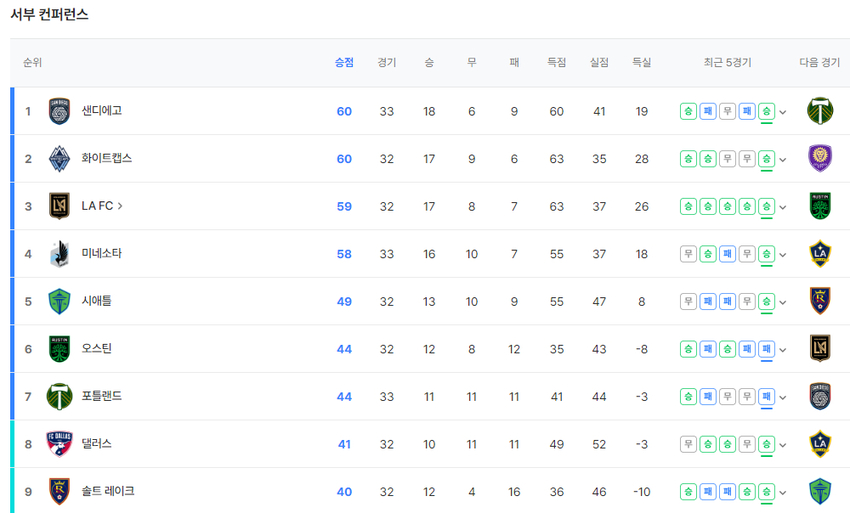Image resolution: width=850 pixels, height=513 pixels.
Task: Click the San Diego team logo in row 1
Action: (60, 111)
